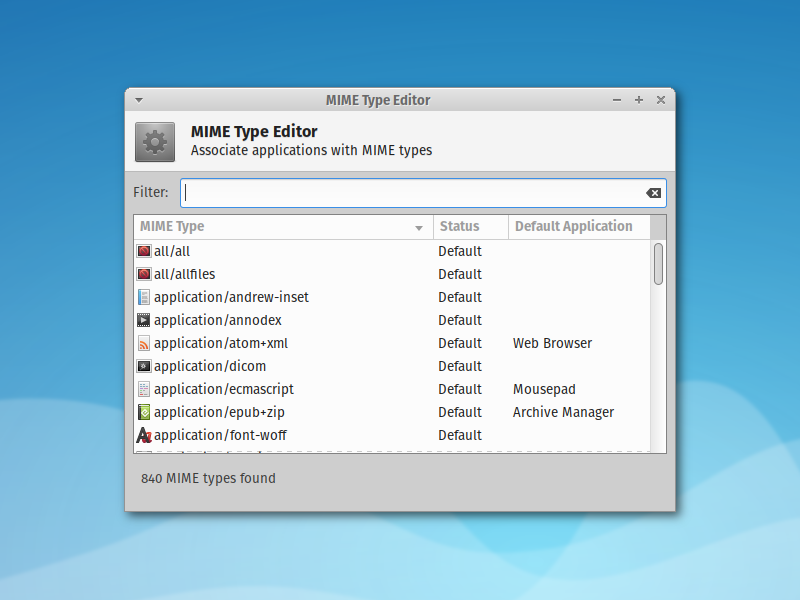This screenshot has width=800, height=600.
Task: Click the red icon beside all/all
Action: point(143,250)
